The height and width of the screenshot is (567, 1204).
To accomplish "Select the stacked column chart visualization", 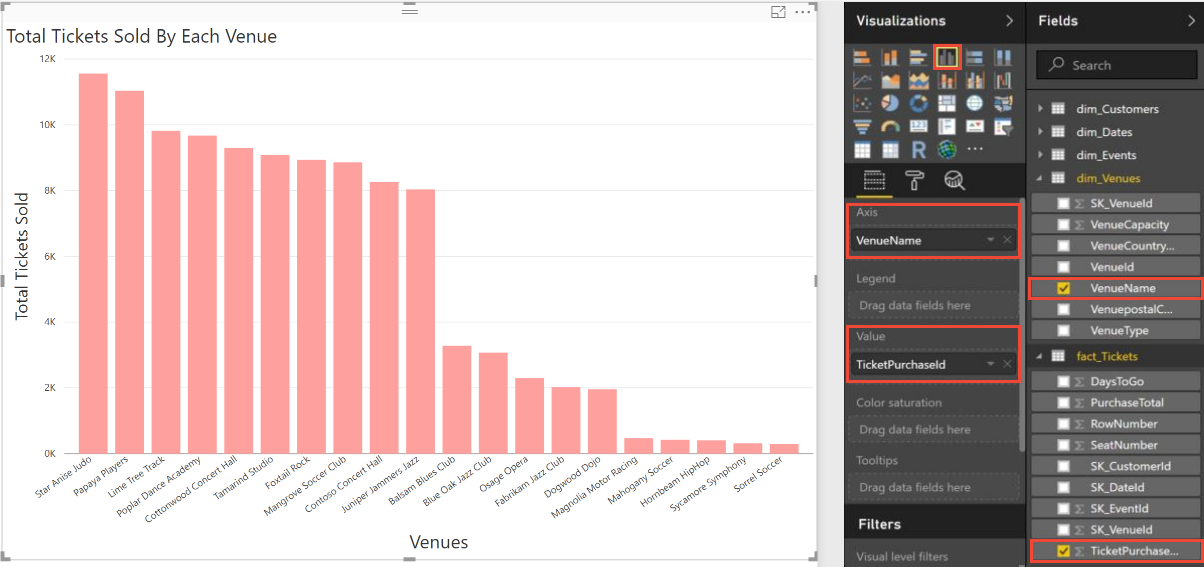I will click(x=890, y=57).
